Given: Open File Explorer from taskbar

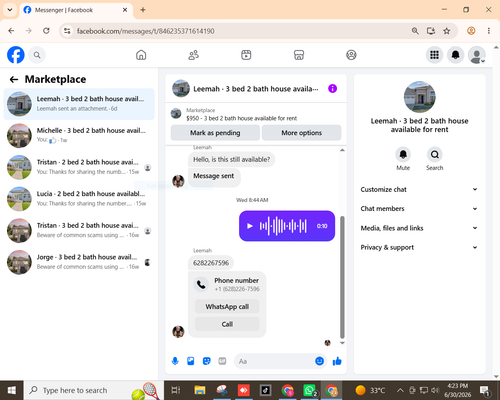Looking at the screenshot, I should (200, 390).
